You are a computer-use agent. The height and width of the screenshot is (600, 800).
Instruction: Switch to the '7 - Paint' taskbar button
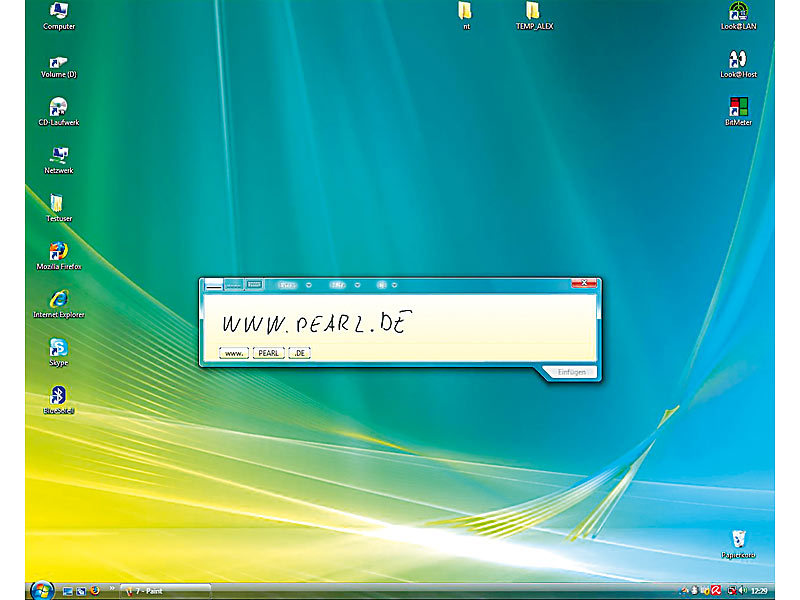165,591
